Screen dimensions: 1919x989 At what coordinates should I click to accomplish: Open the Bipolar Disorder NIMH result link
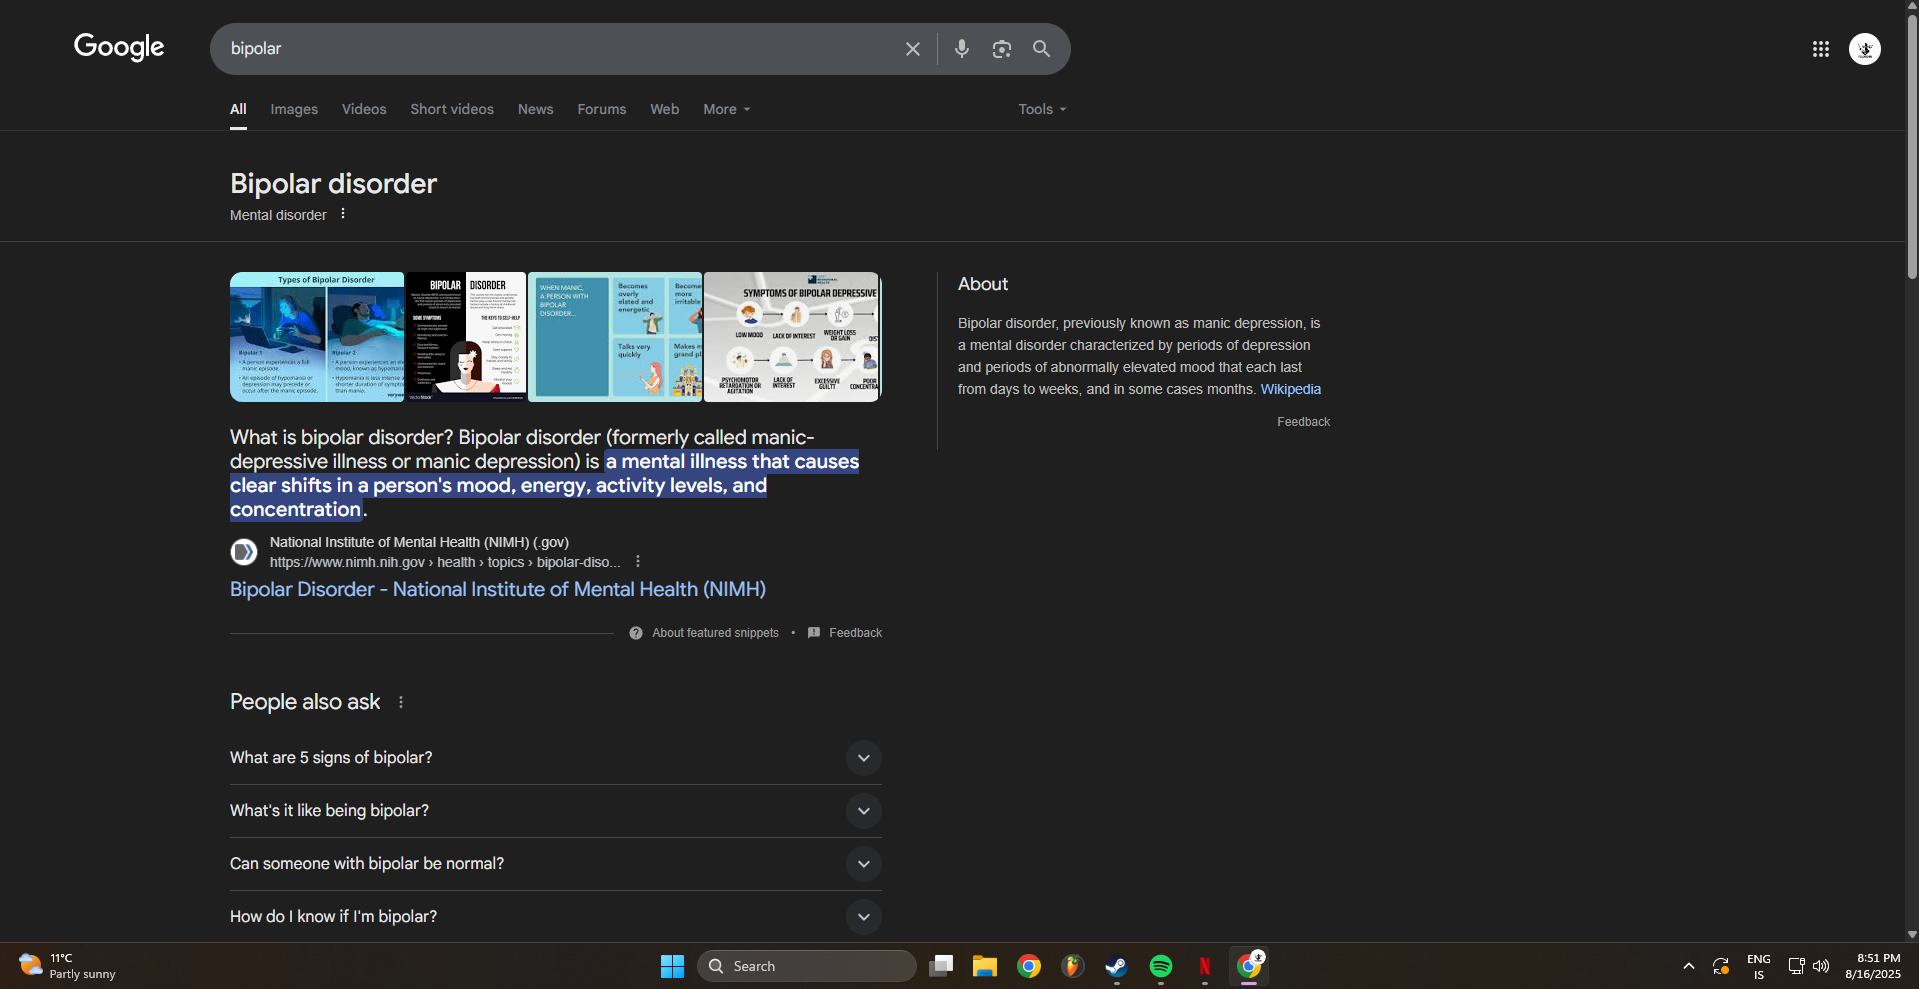[498, 589]
